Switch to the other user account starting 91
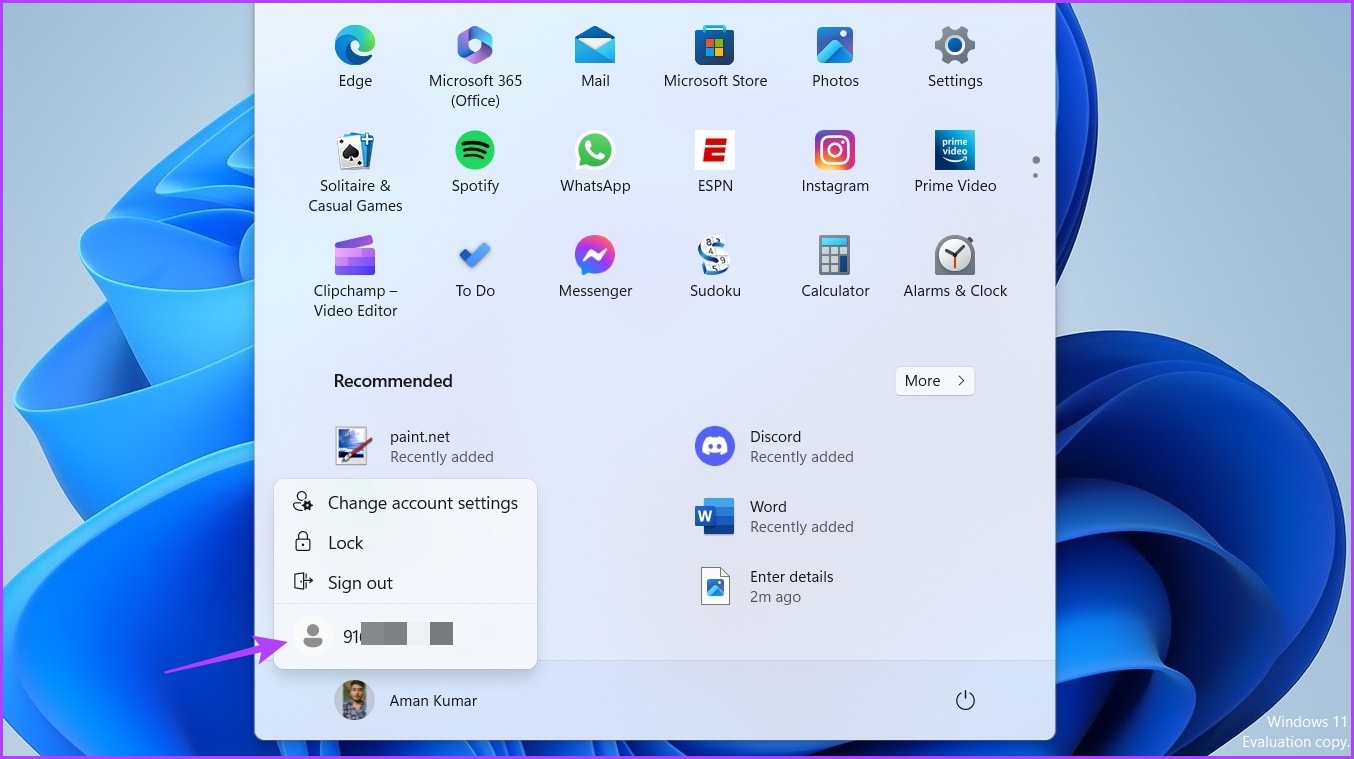This screenshot has width=1354, height=759. (405, 636)
